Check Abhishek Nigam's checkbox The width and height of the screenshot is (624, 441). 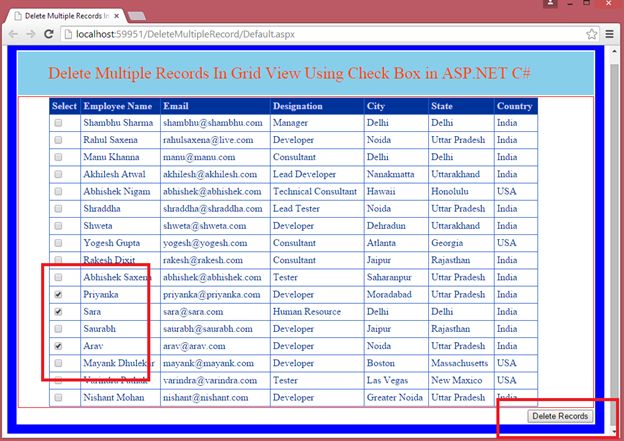(58, 191)
